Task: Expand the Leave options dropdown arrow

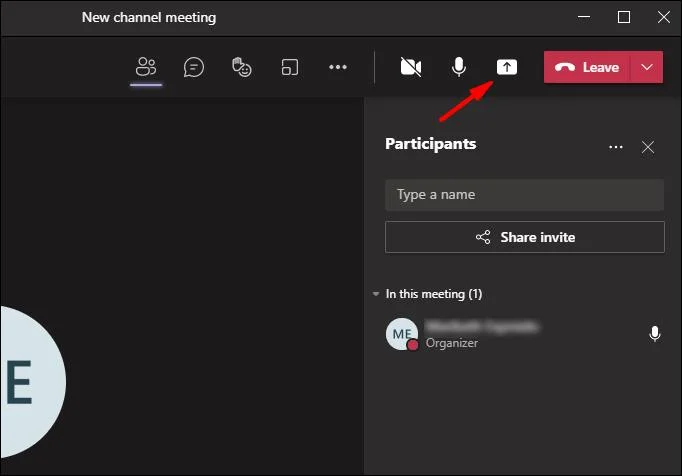Action: coord(647,67)
